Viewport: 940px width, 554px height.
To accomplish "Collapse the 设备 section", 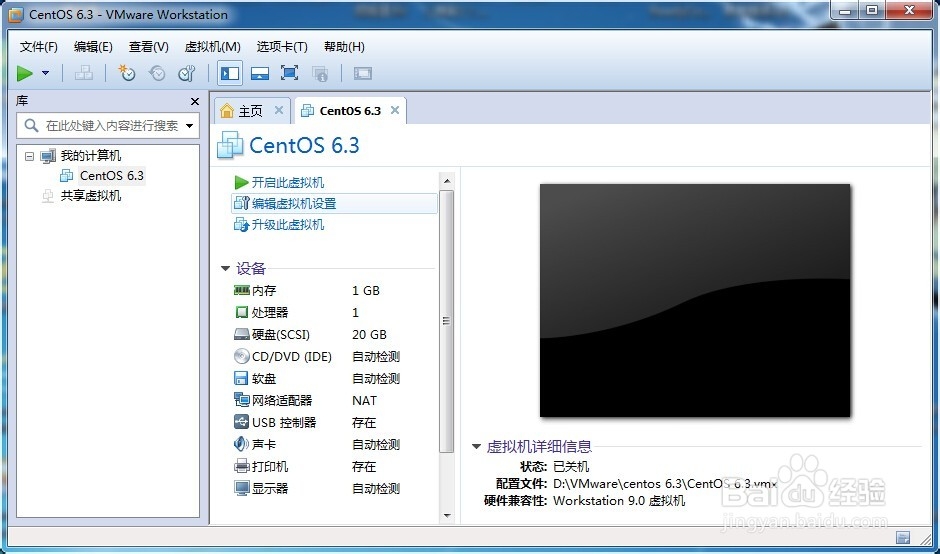I will tap(225, 269).
